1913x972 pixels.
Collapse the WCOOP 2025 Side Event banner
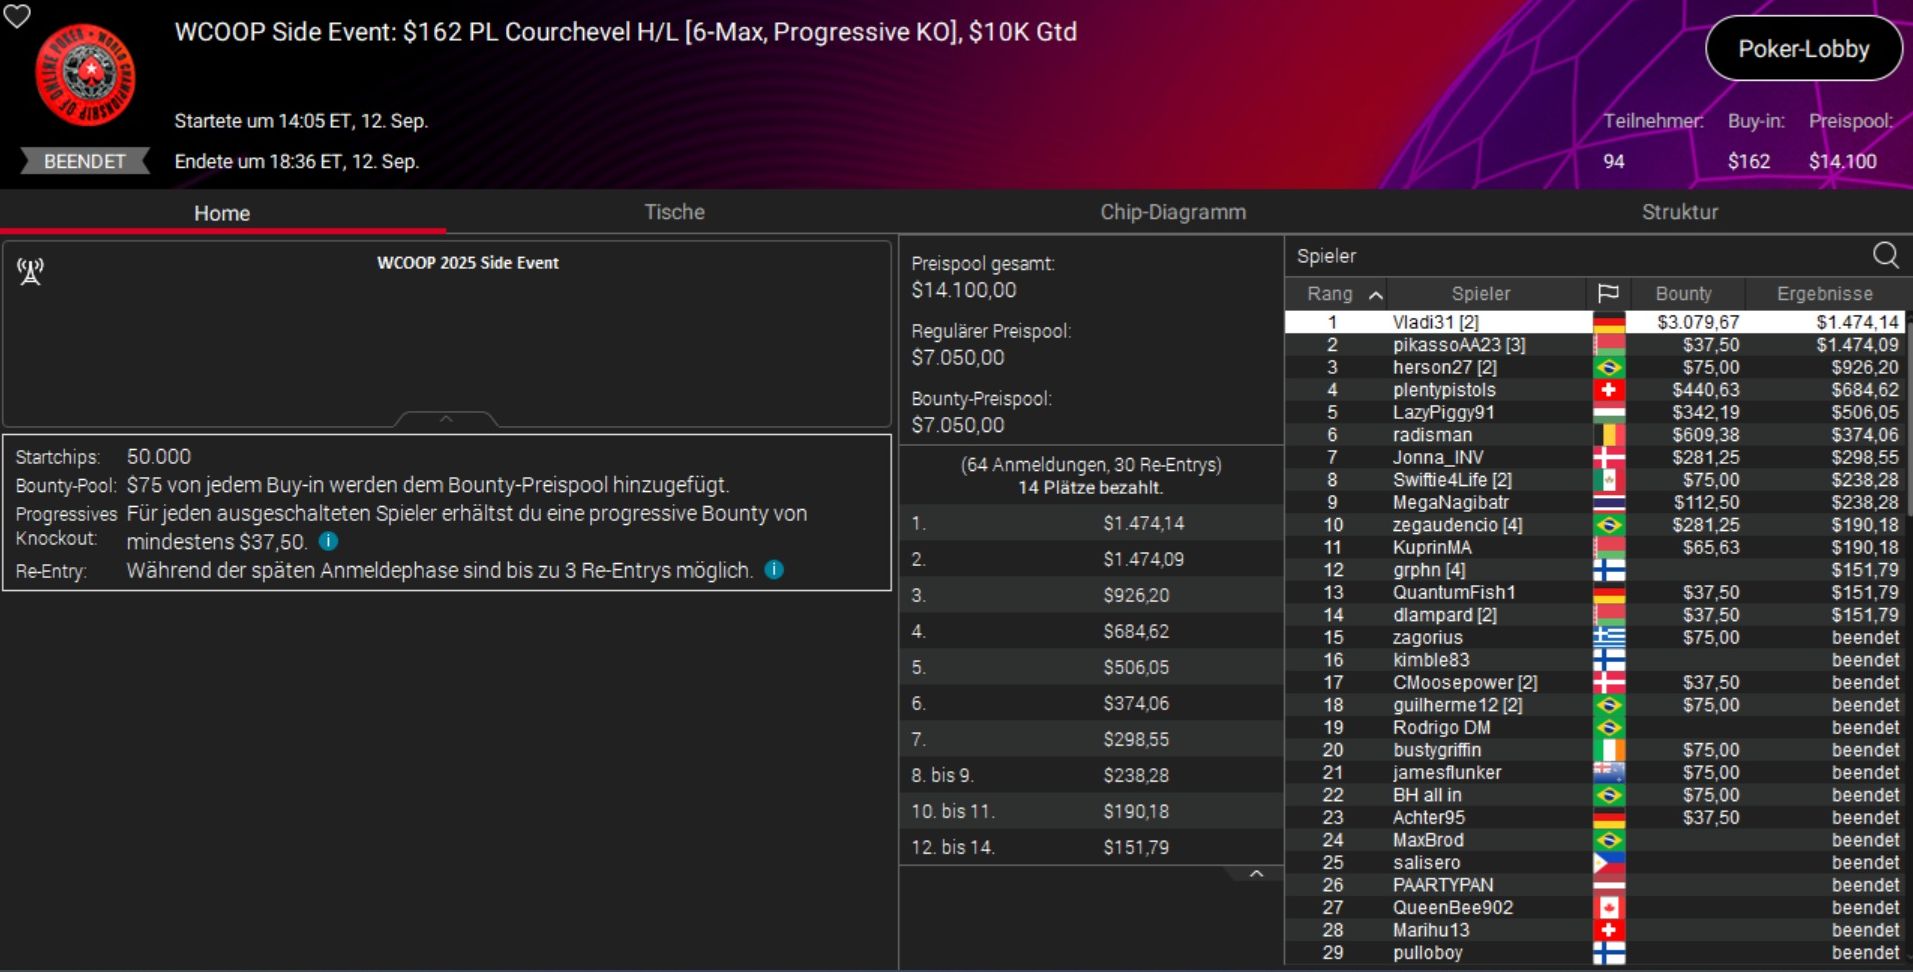click(446, 419)
